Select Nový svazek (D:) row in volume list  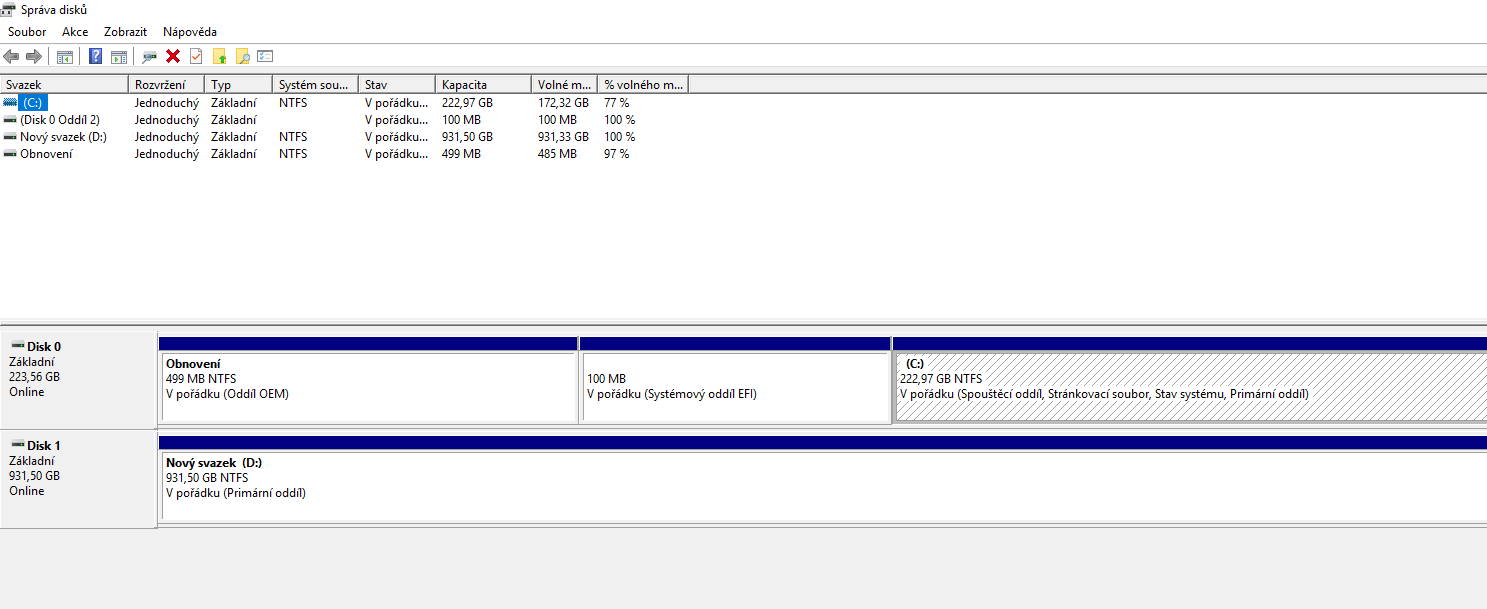(63, 137)
